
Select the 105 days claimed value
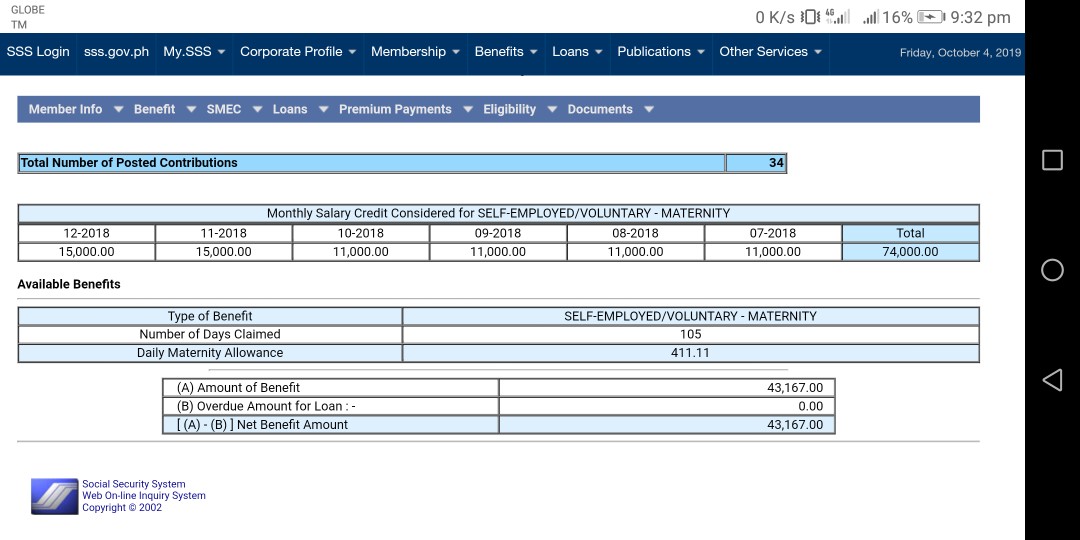[x=690, y=334]
